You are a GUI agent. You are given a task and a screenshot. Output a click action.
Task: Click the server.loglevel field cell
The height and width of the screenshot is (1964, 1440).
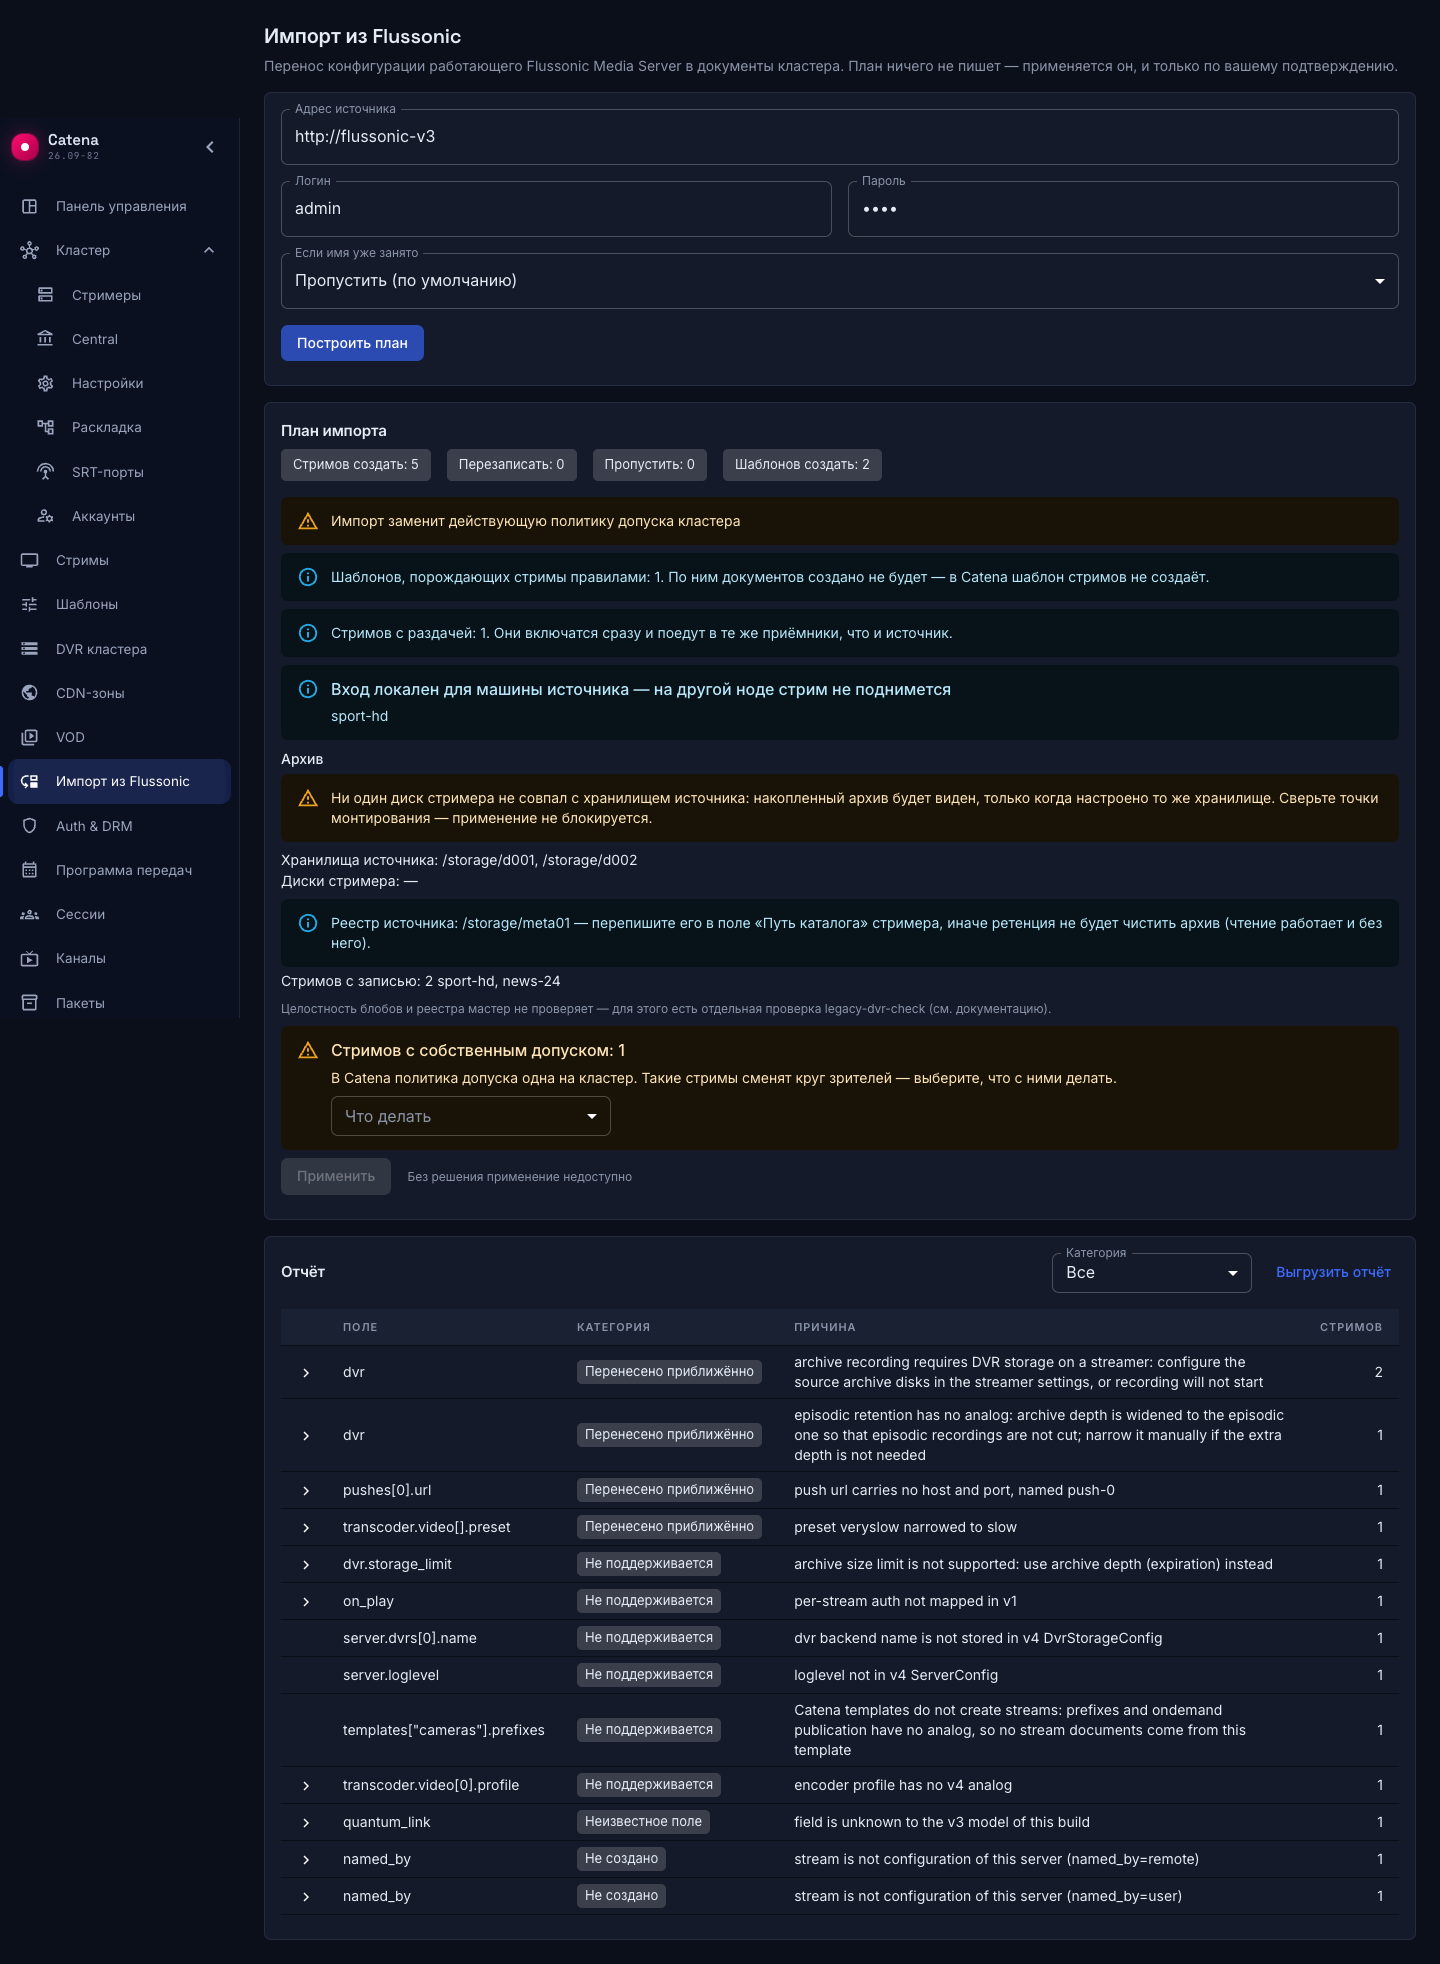coord(391,1675)
